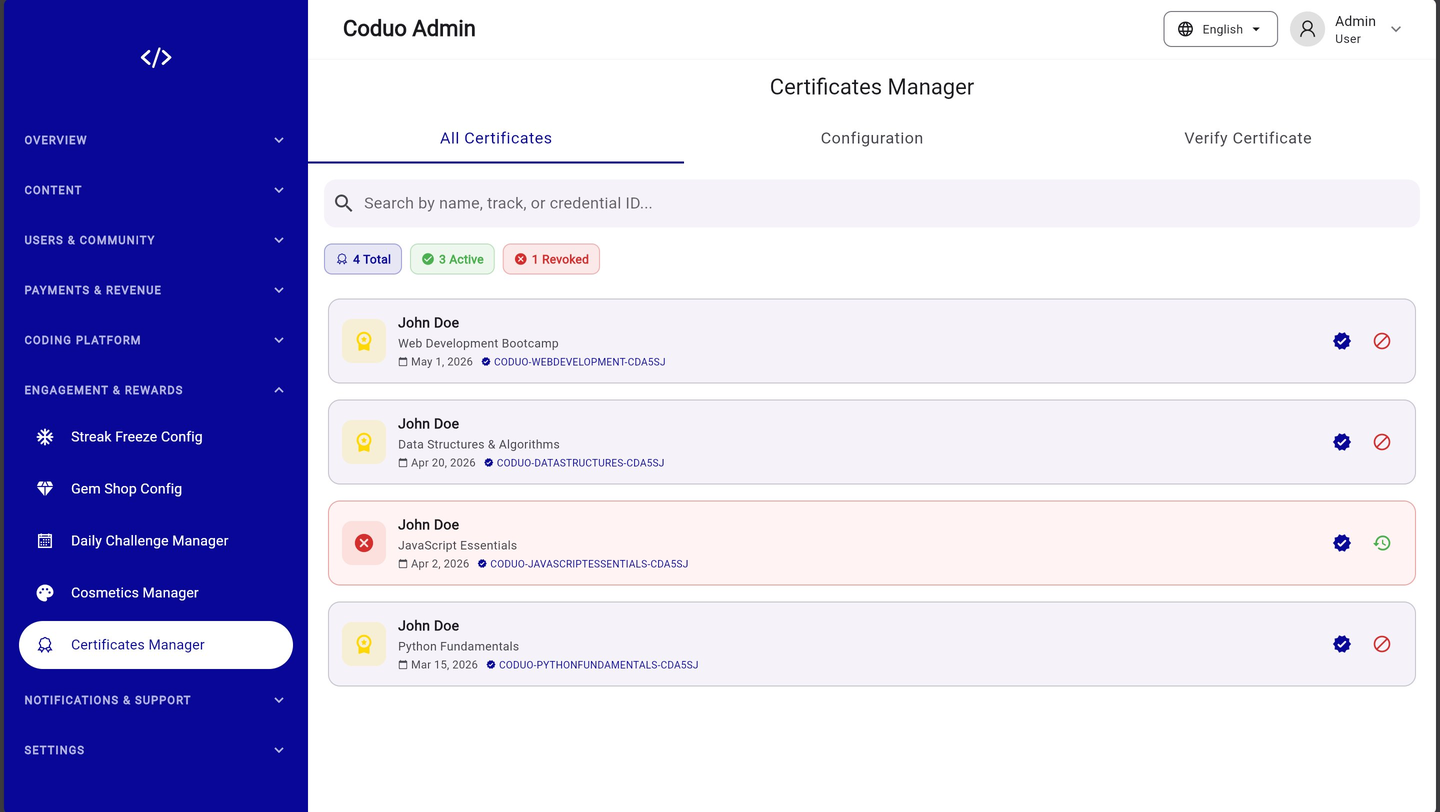Viewport: 1440px width, 812px height.
Task: Click the certificate search input field
Action: (x=872, y=203)
